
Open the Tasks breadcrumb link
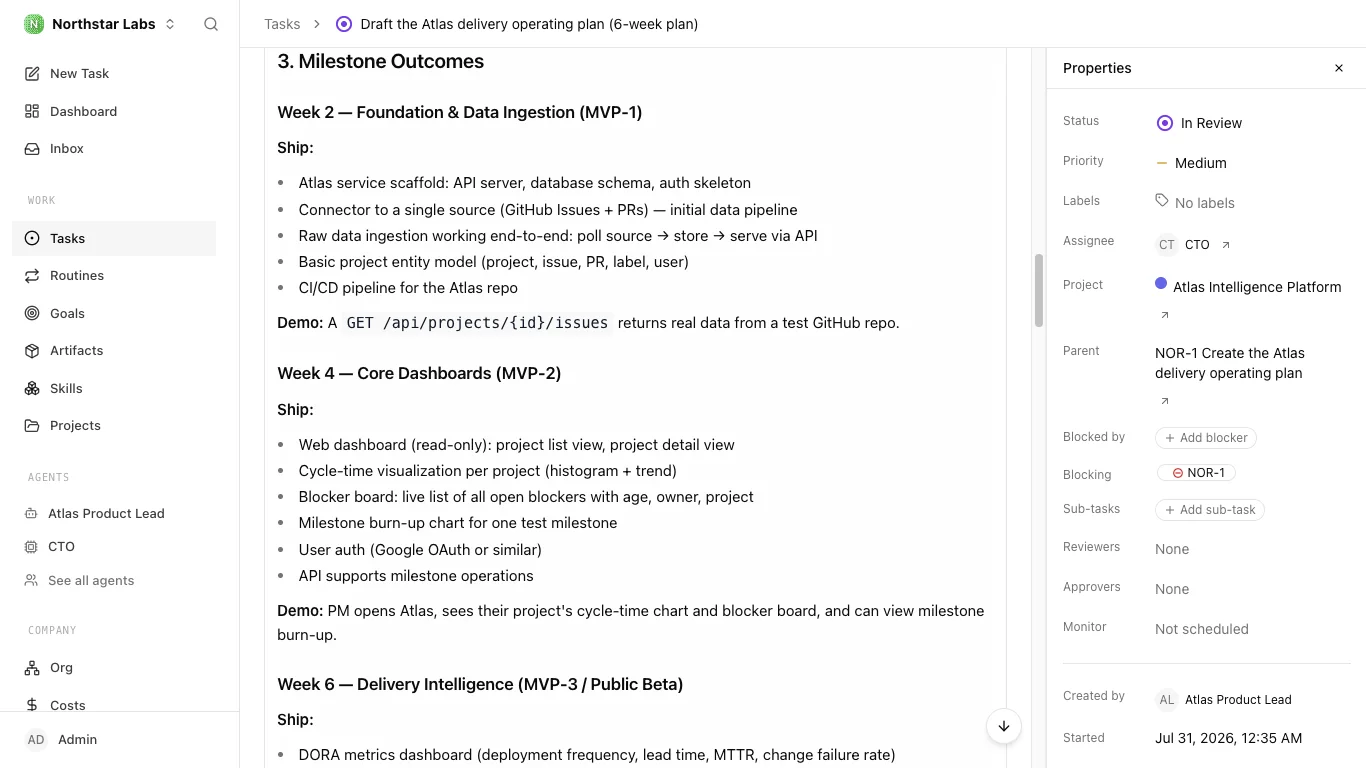282,24
